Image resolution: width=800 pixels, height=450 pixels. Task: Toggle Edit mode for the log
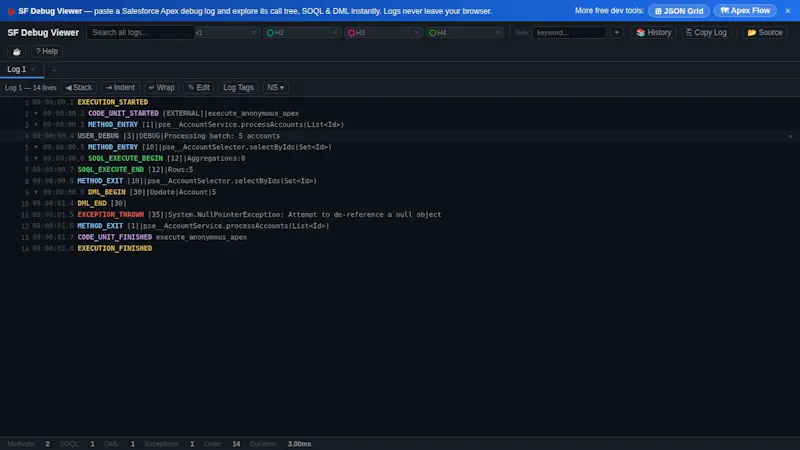(198, 88)
